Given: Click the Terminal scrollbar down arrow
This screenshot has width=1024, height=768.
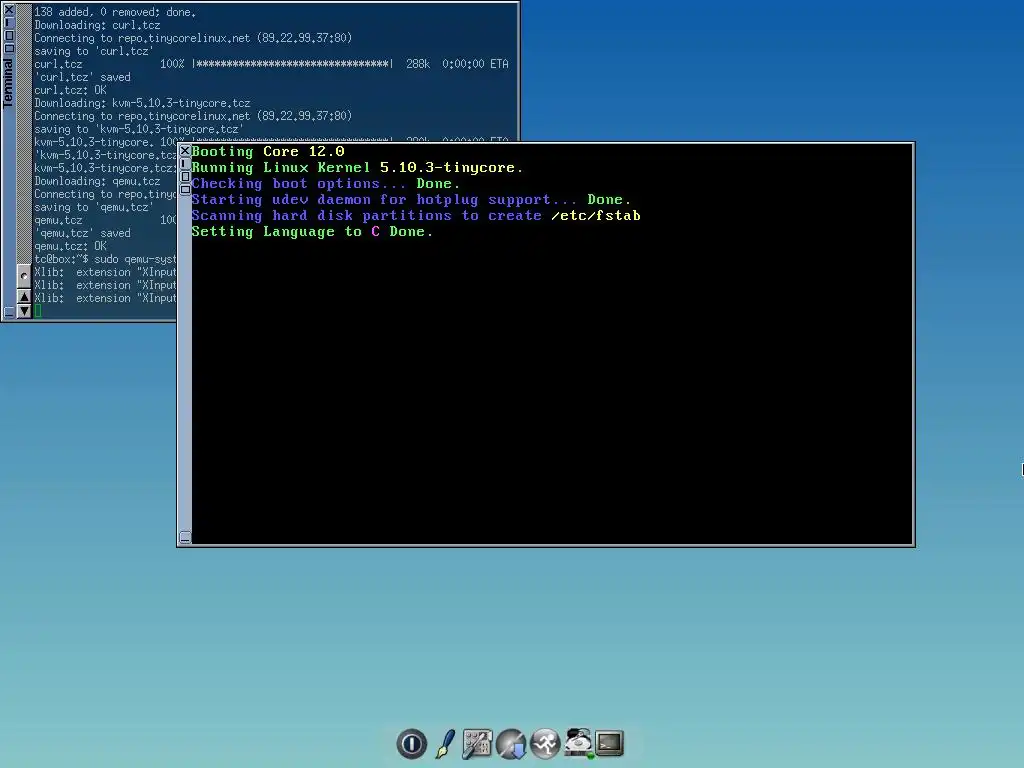Looking at the screenshot, I should tap(24, 311).
